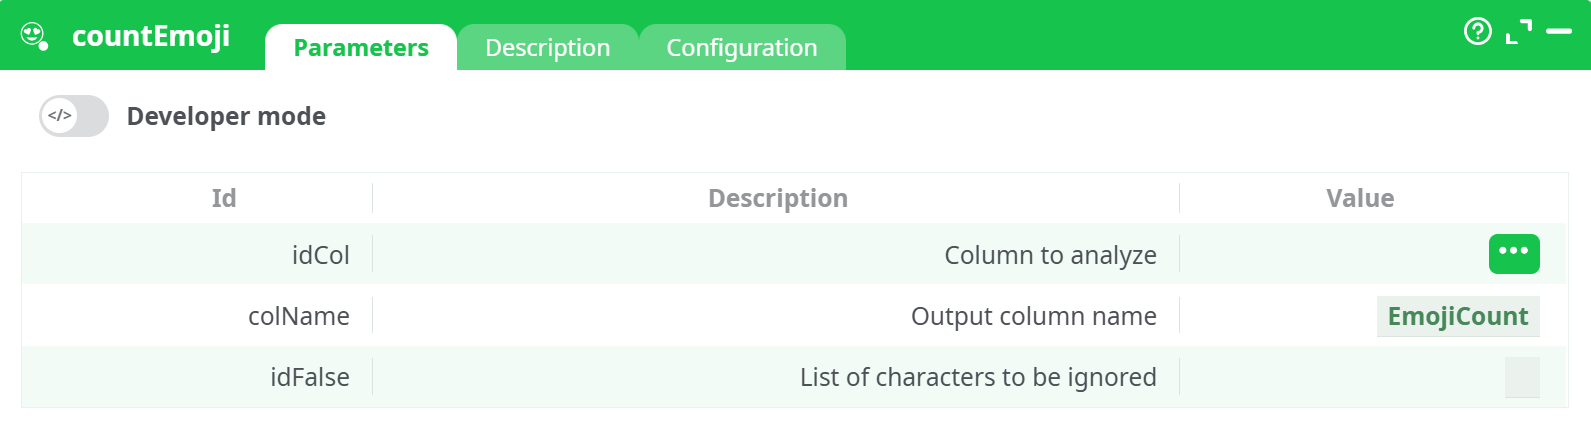Click 'List of characters to be ignored'
Viewport: 1591px width, 426px height.
[x=977, y=377]
